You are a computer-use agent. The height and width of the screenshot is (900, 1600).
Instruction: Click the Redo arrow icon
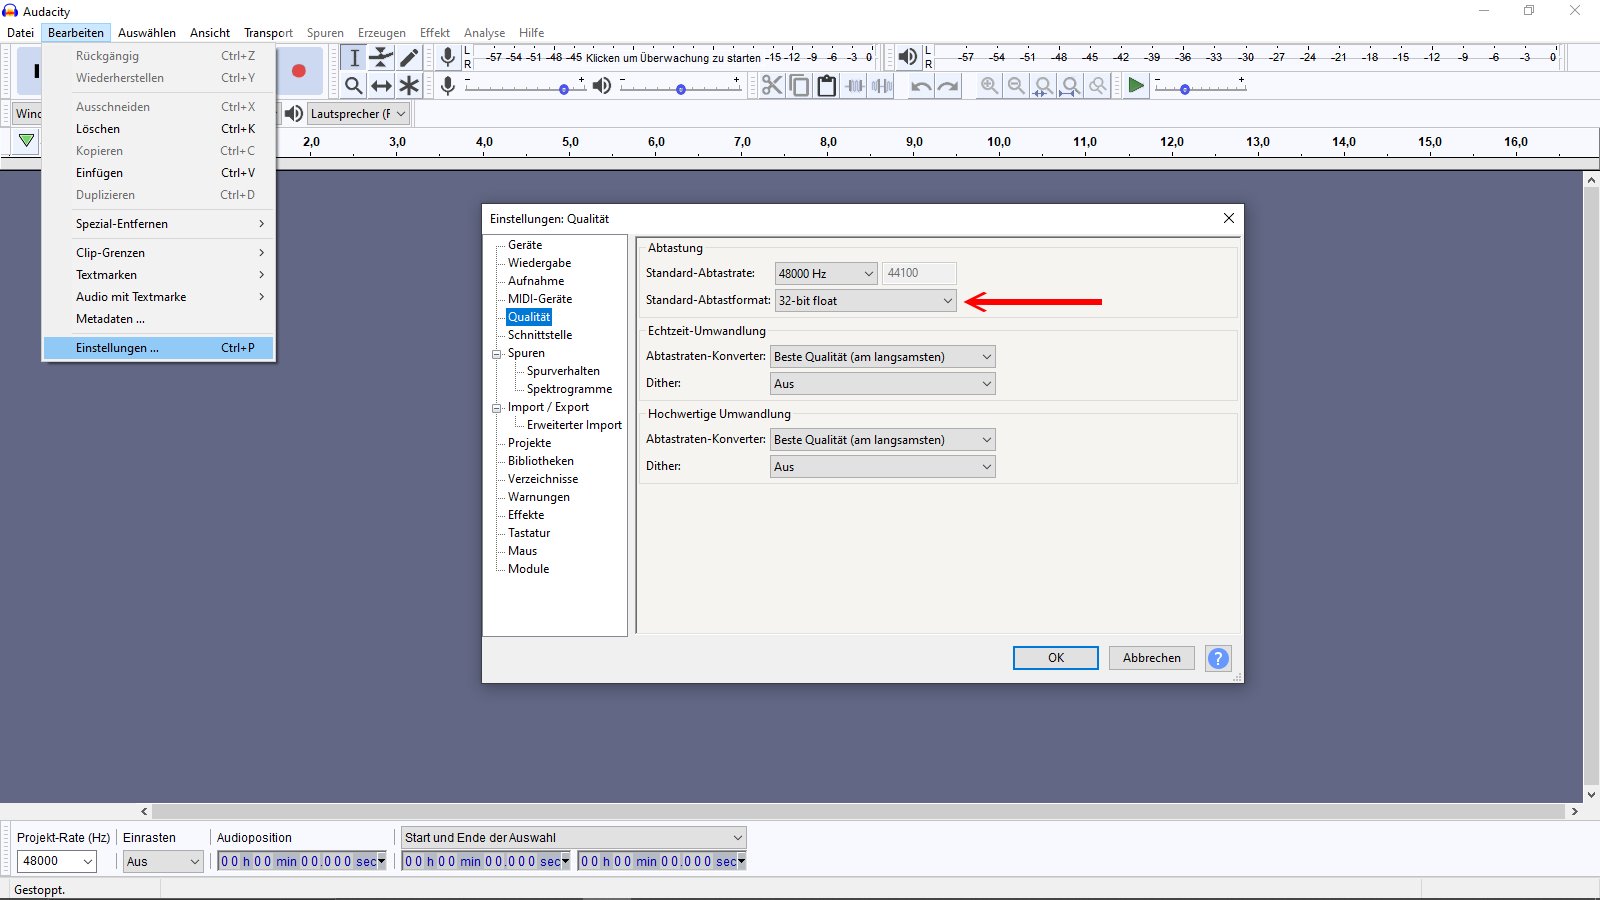[948, 86]
